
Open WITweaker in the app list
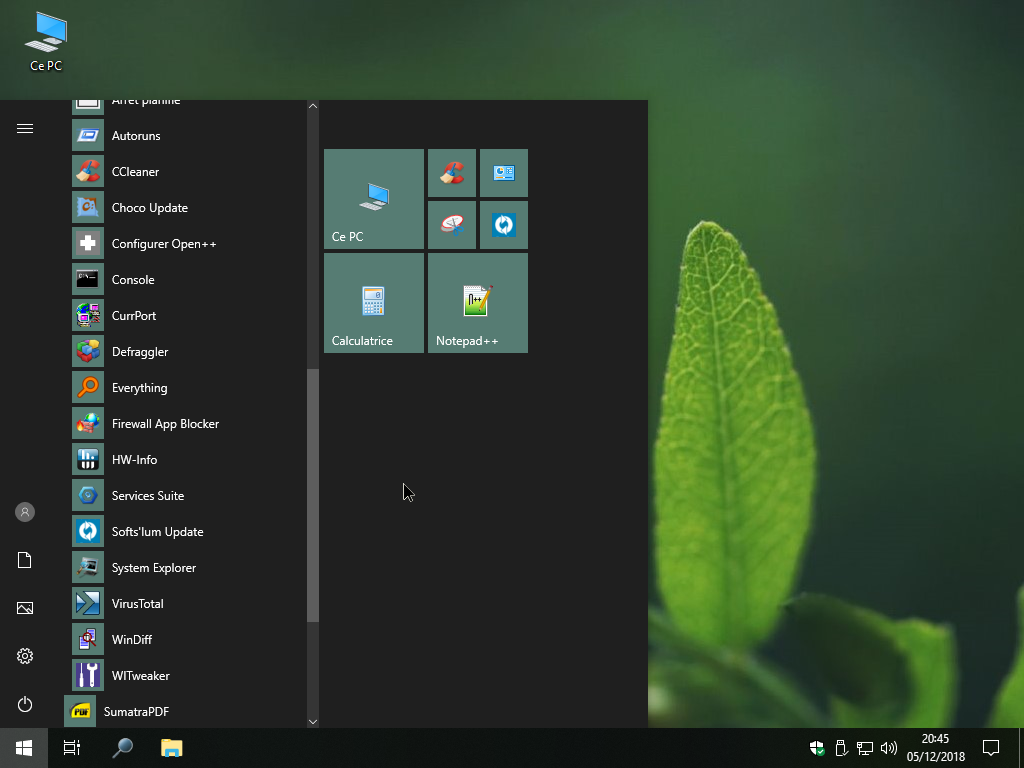[x=186, y=675]
